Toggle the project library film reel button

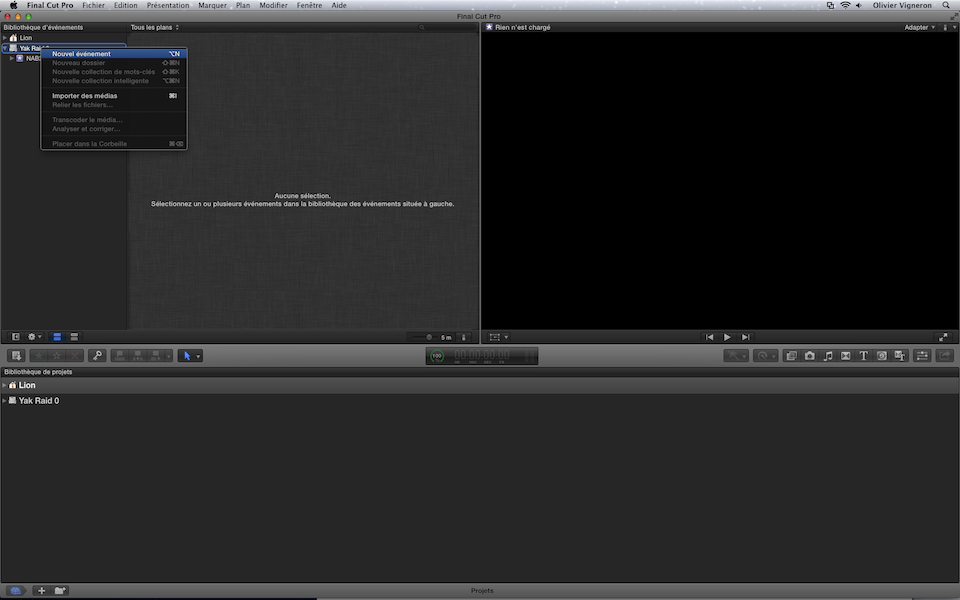pos(17,591)
